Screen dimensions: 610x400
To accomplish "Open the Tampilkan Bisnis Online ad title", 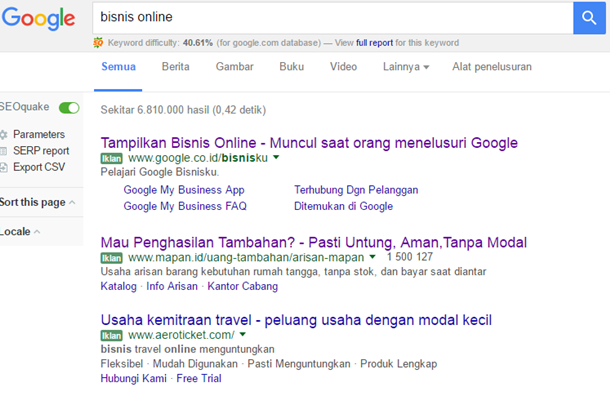I will click(x=309, y=143).
